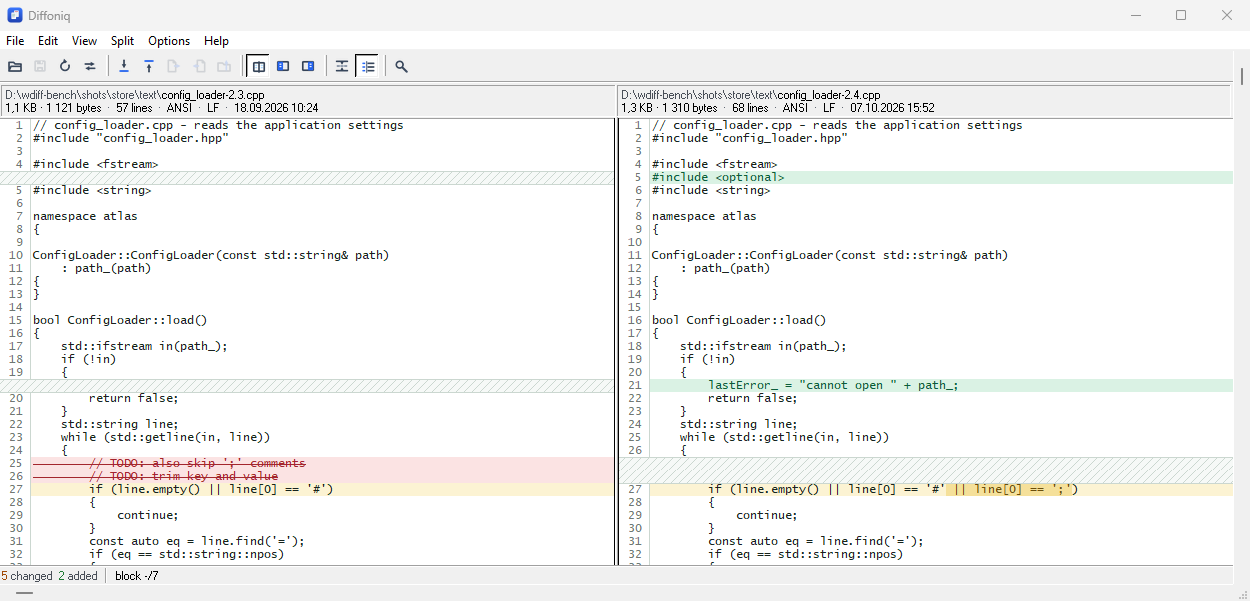Click the left file path config_loader-2.3.cpp
Screen dimensions: 1250x601
(134, 95)
